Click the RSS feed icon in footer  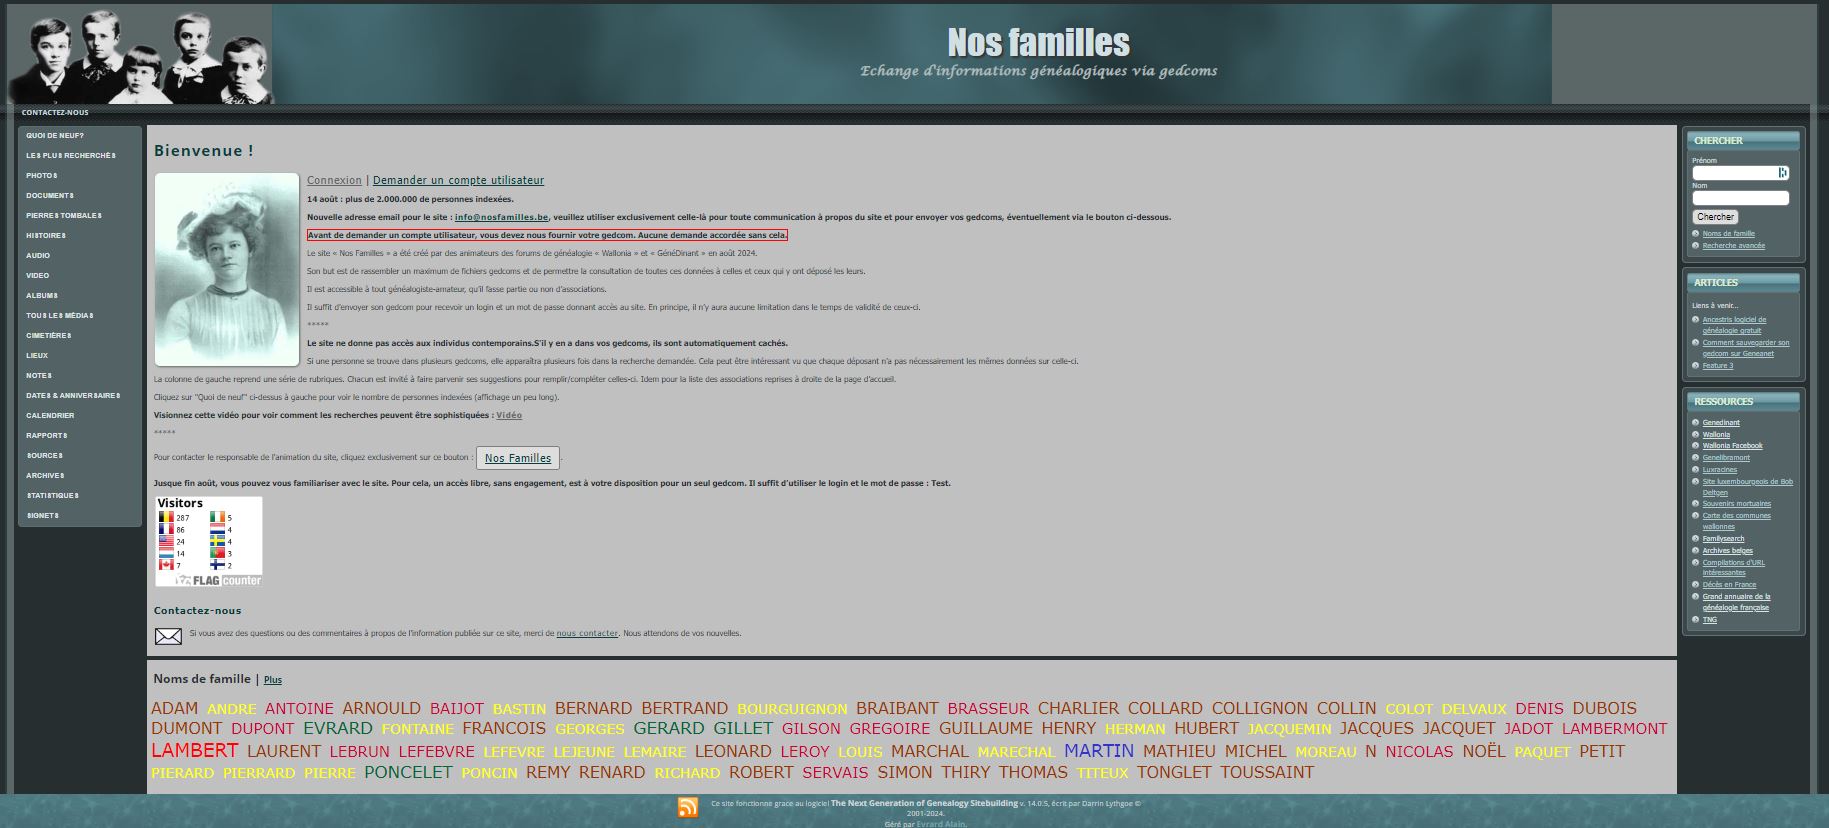688,807
